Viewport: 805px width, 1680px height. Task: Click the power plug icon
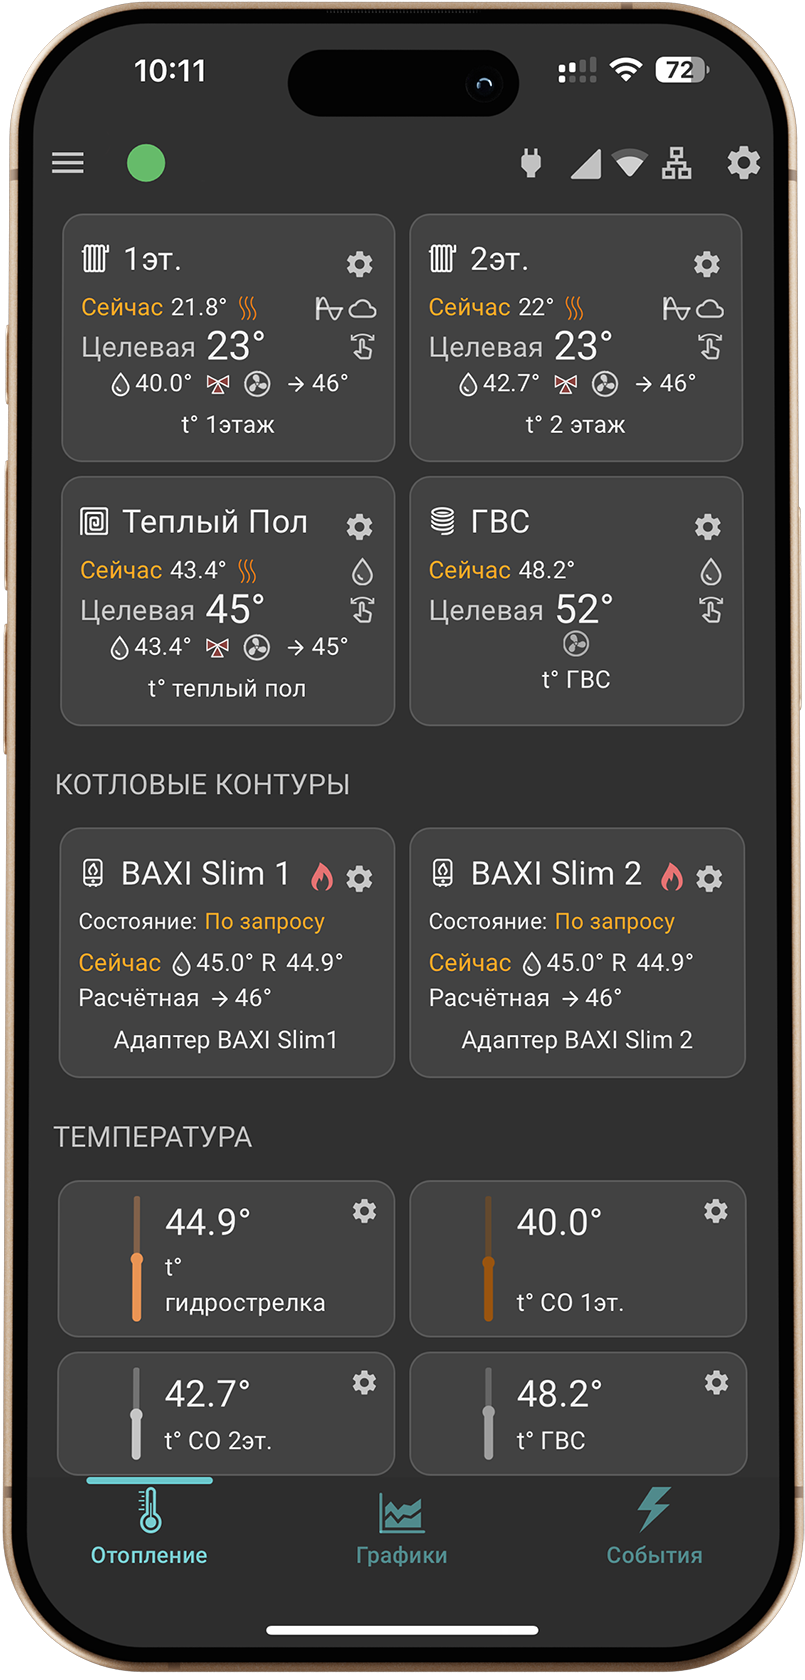(531, 163)
